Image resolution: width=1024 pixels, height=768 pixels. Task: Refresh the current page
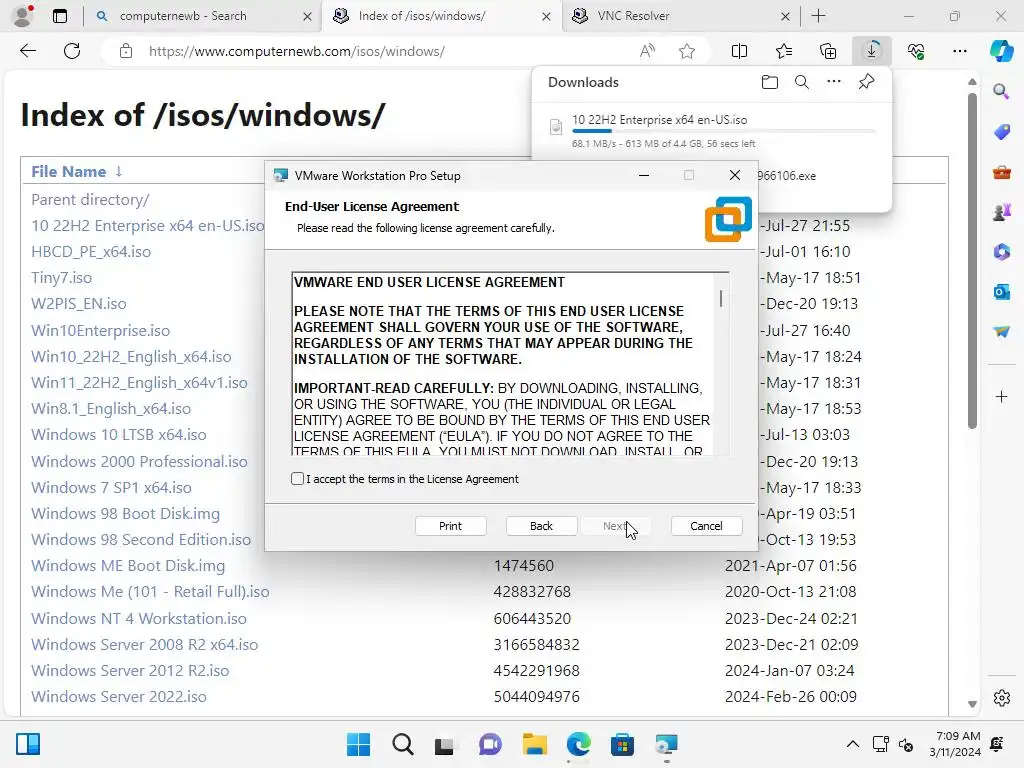coord(72,51)
